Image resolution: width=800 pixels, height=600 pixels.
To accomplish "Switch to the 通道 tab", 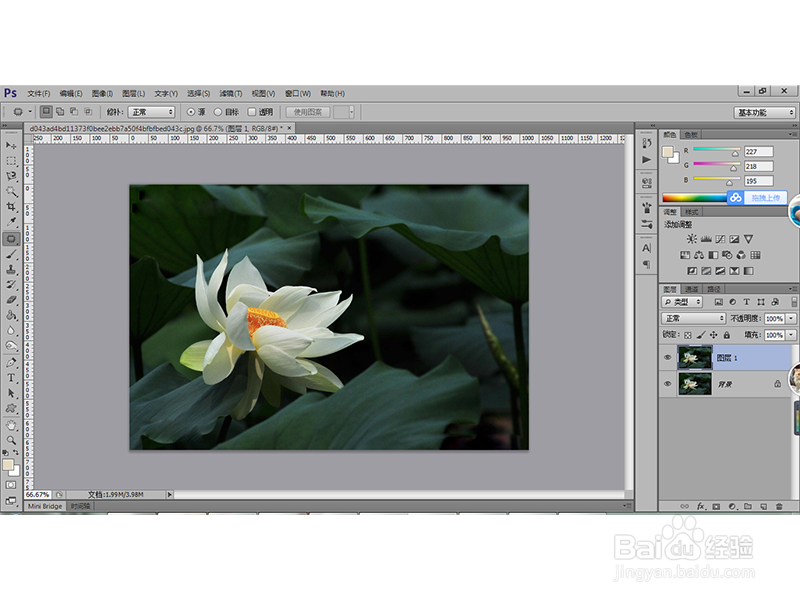I will (x=691, y=289).
